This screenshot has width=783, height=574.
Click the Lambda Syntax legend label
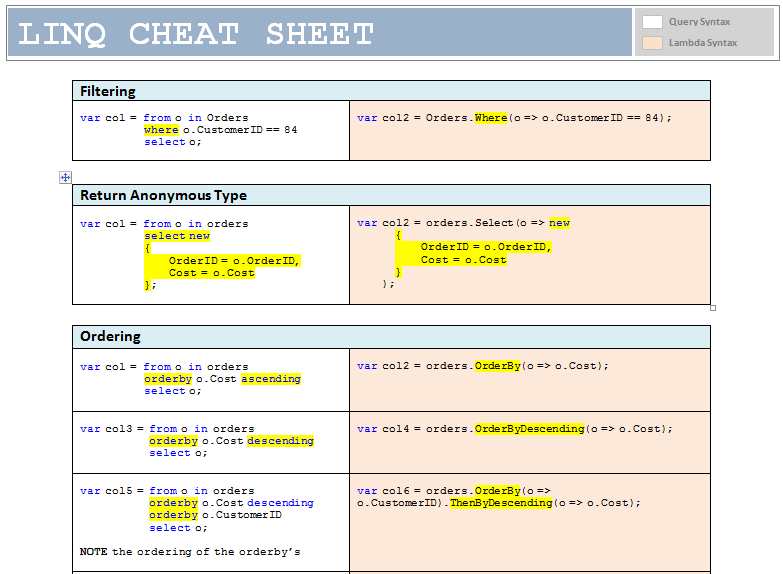703,43
